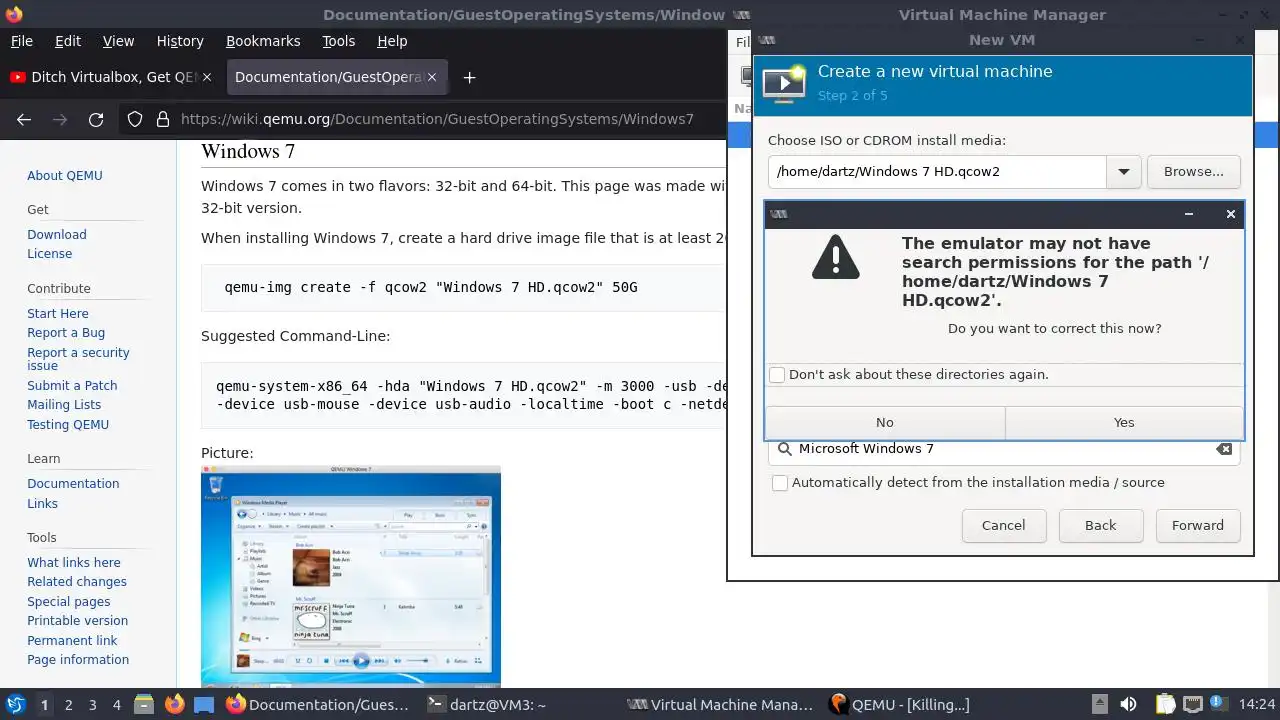
Task: Open the Download link in wiki sidebar
Action: [57, 235]
